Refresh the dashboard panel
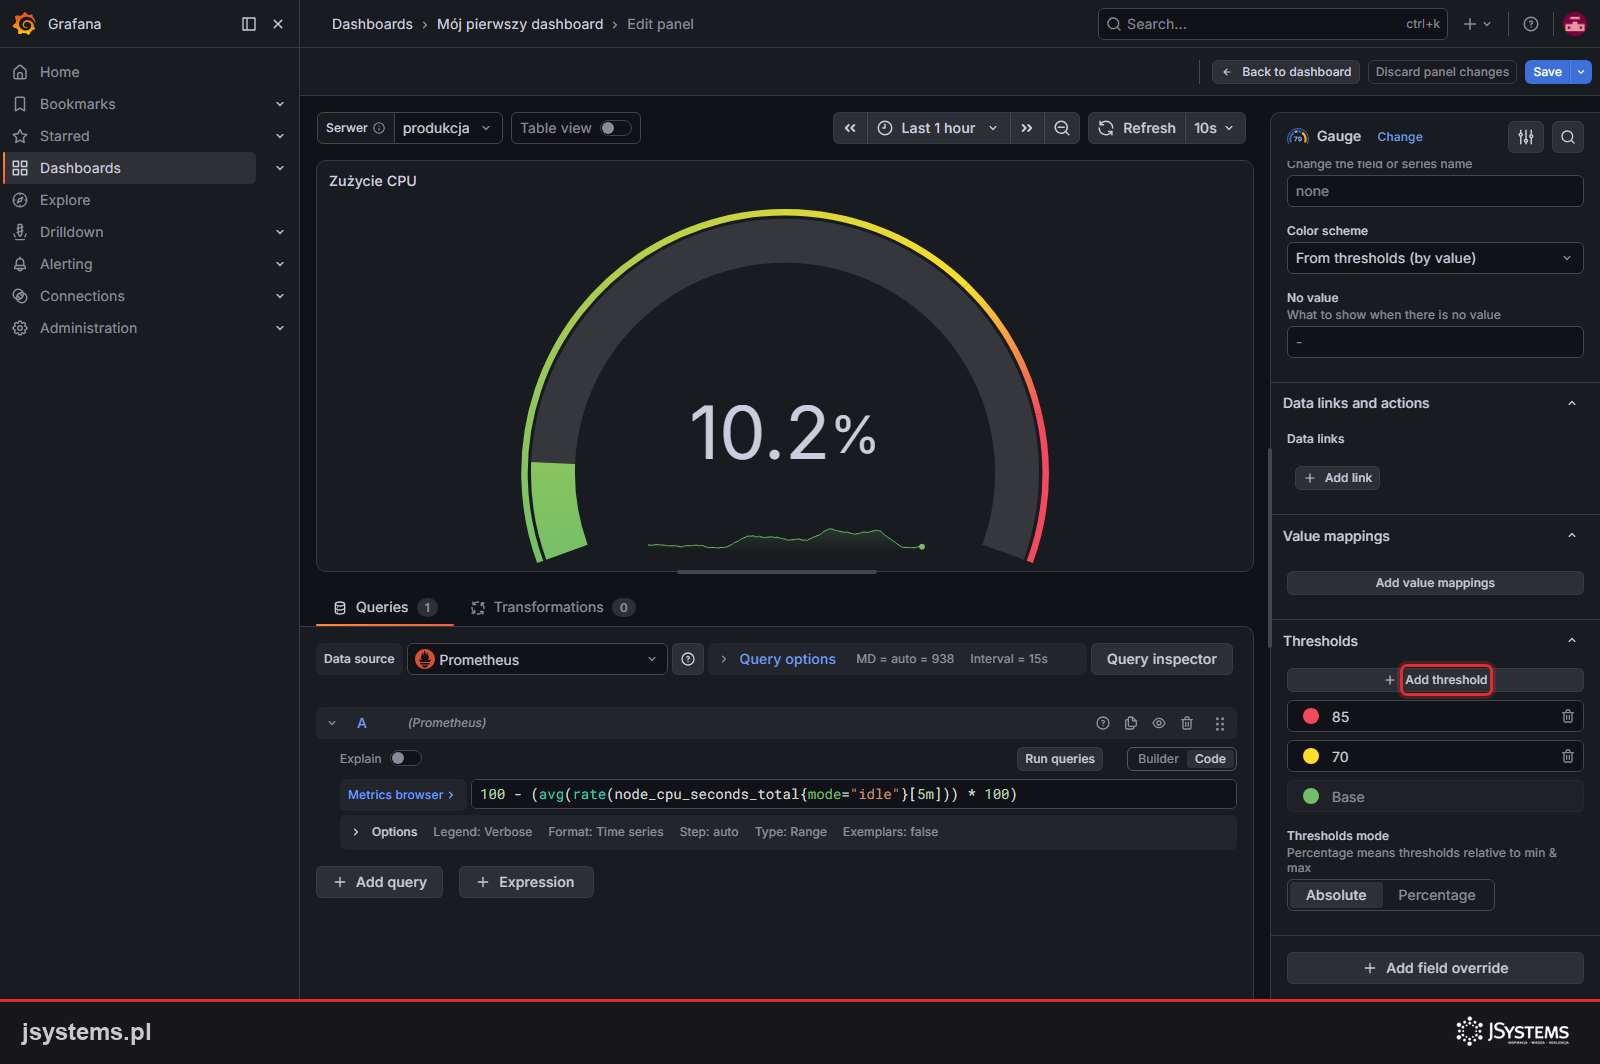 click(1137, 128)
